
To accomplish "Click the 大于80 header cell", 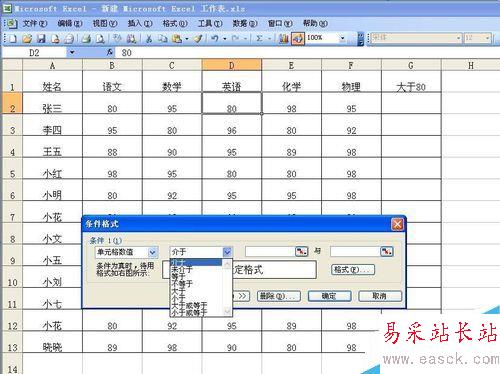I will tap(411, 82).
